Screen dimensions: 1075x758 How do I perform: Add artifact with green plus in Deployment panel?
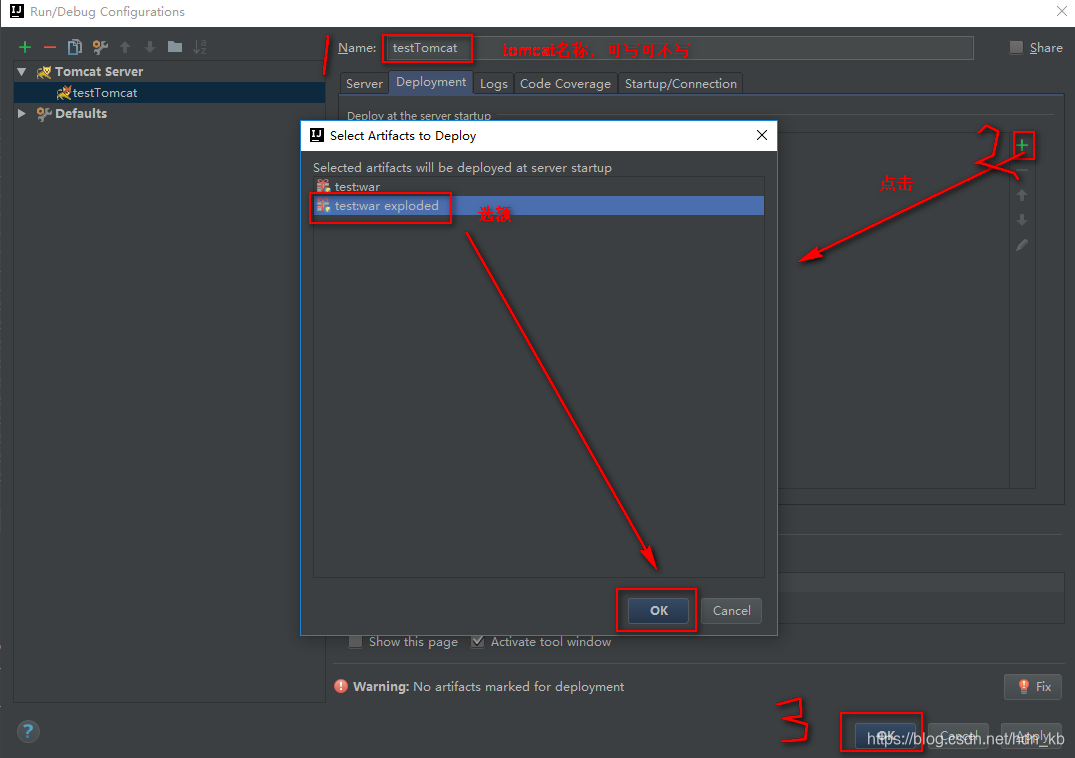1022,145
